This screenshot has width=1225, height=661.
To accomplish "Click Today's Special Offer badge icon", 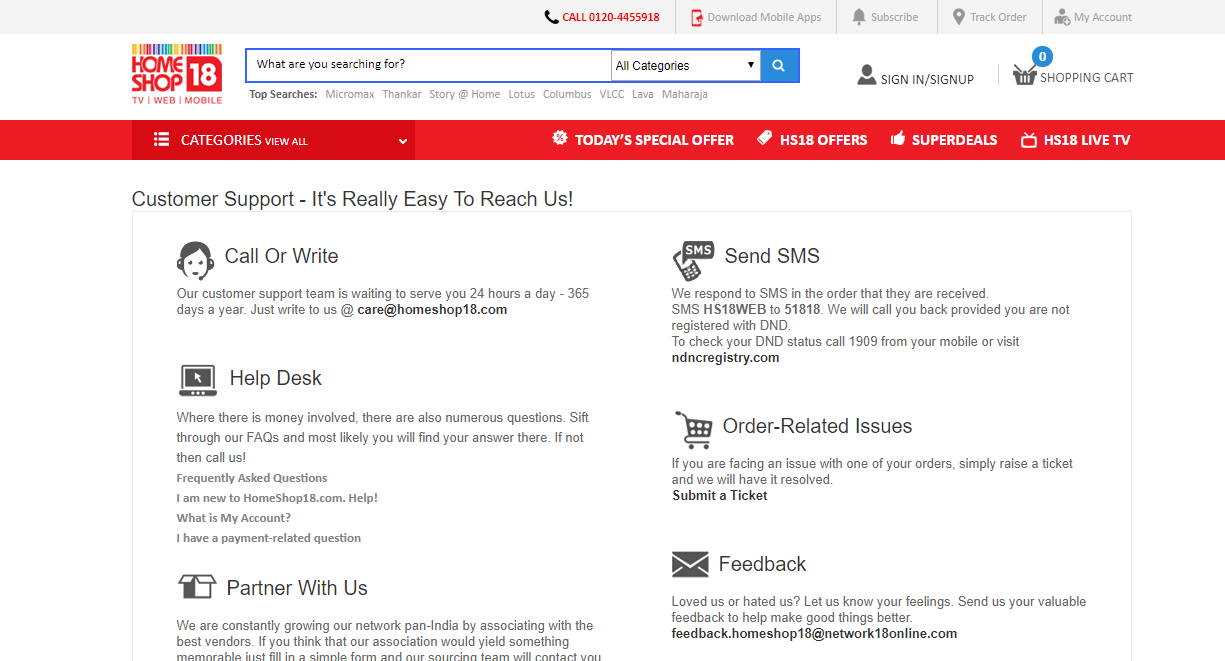I will tap(560, 138).
